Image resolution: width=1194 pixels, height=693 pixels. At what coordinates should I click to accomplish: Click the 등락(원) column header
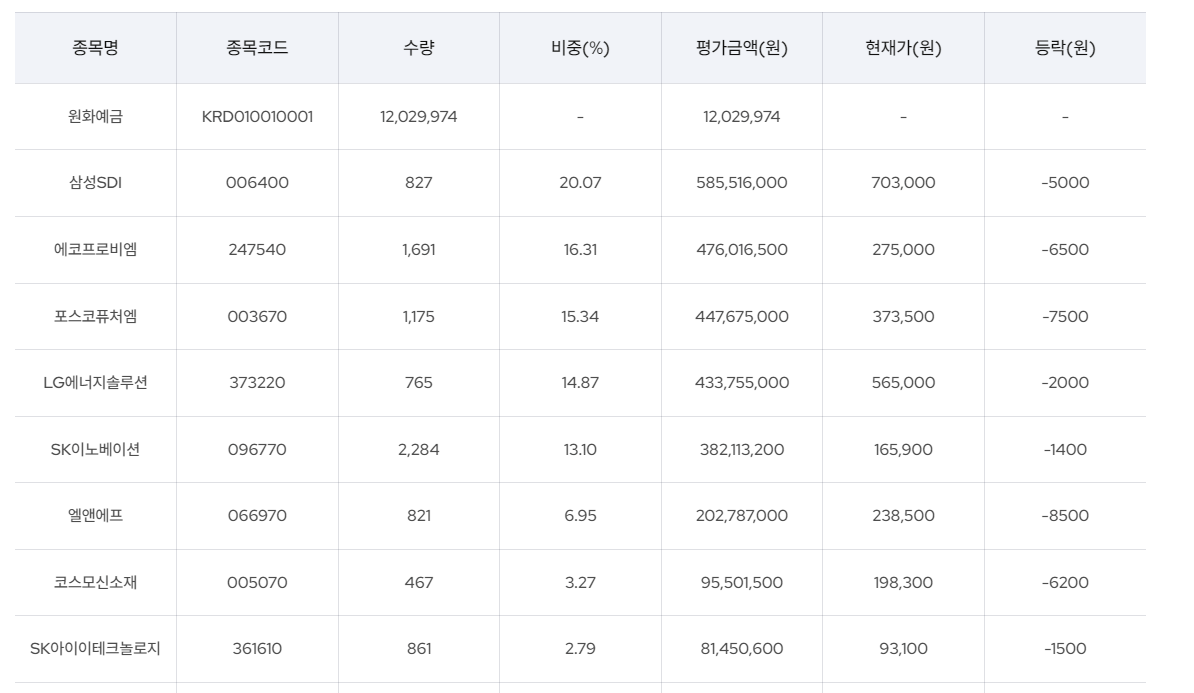pyautogui.click(x=1065, y=48)
